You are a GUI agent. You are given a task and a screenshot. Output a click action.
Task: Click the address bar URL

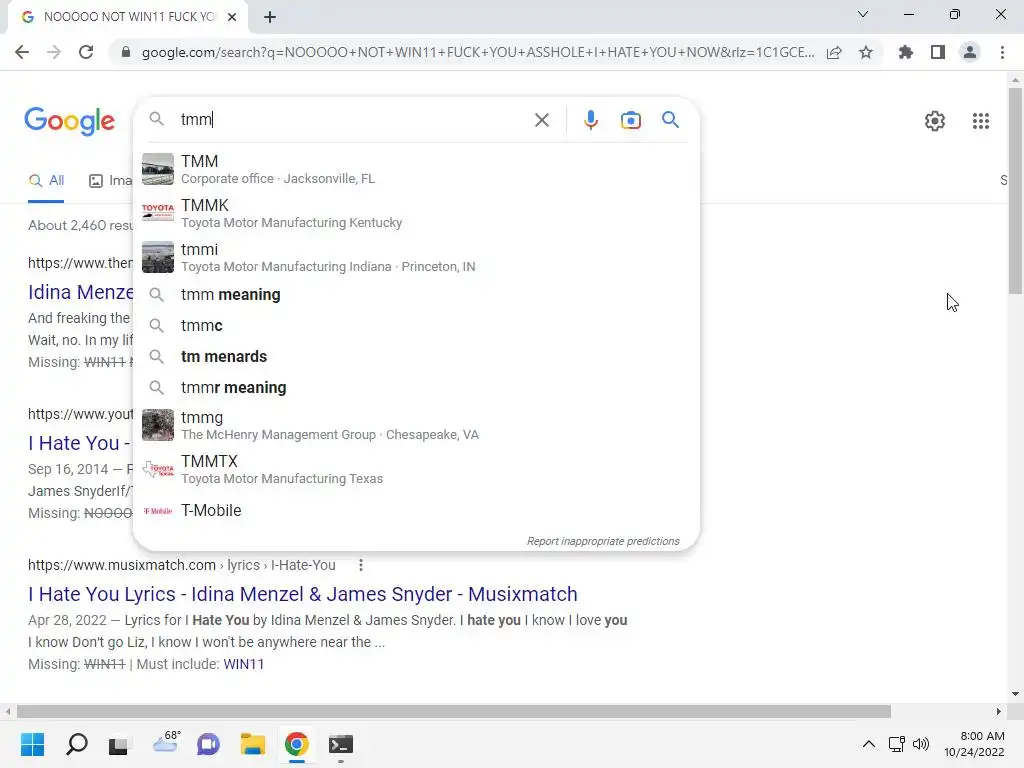click(477, 52)
